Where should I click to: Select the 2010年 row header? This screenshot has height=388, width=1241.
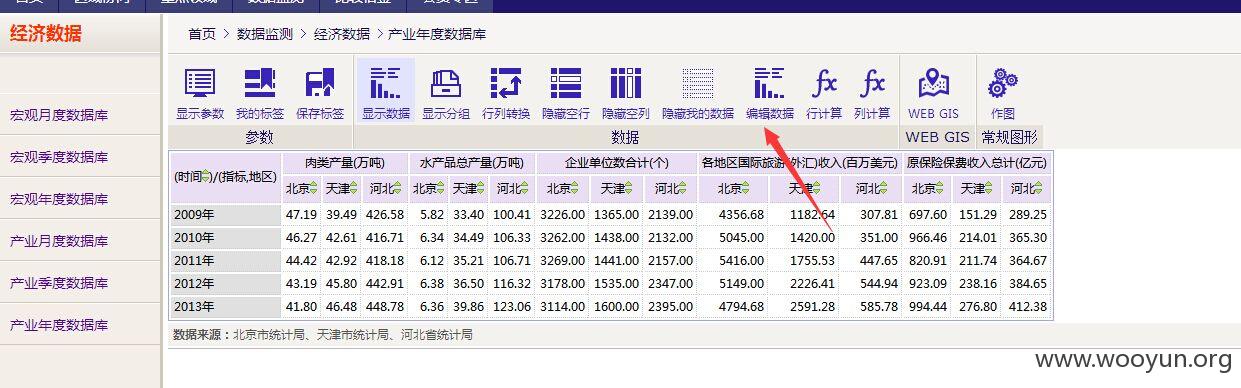(x=226, y=237)
